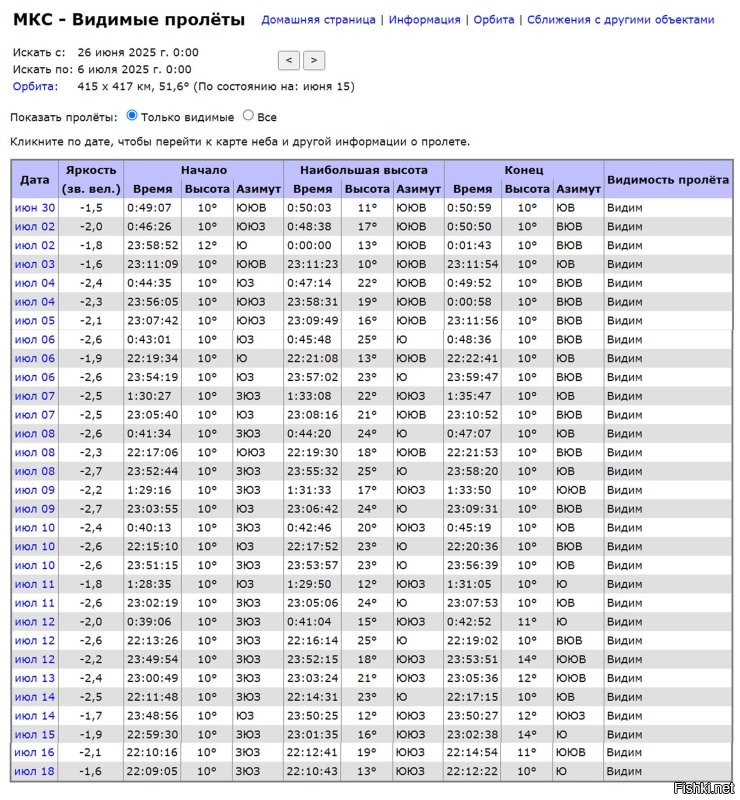This screenshot has height=800, width=740.
Task: Open июл 02 pass starting at 23:58:52
Action: click(x=35, y=245)
